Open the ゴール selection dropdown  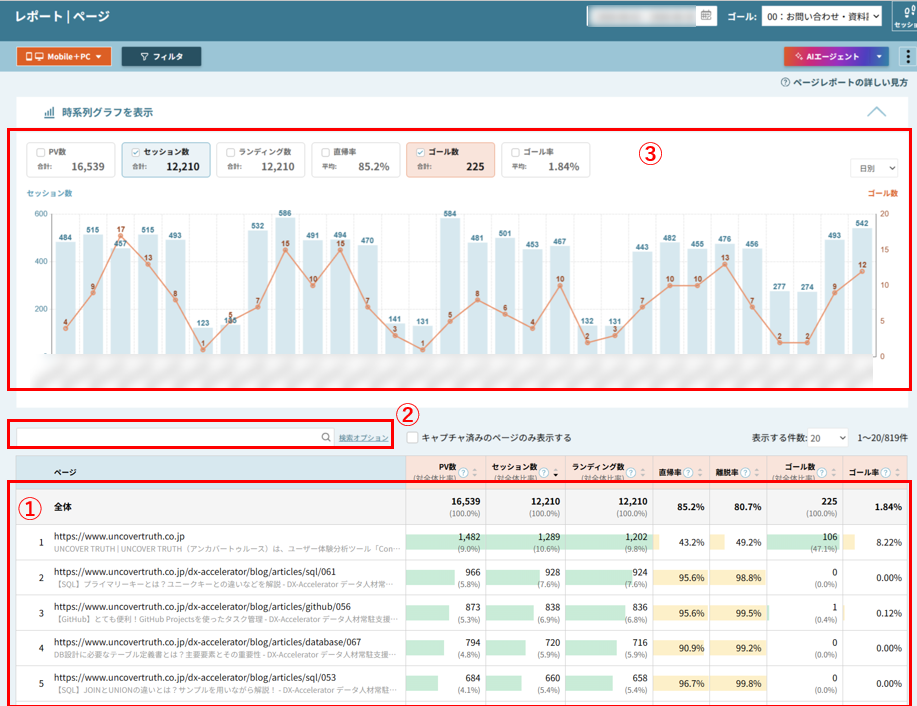822,16
